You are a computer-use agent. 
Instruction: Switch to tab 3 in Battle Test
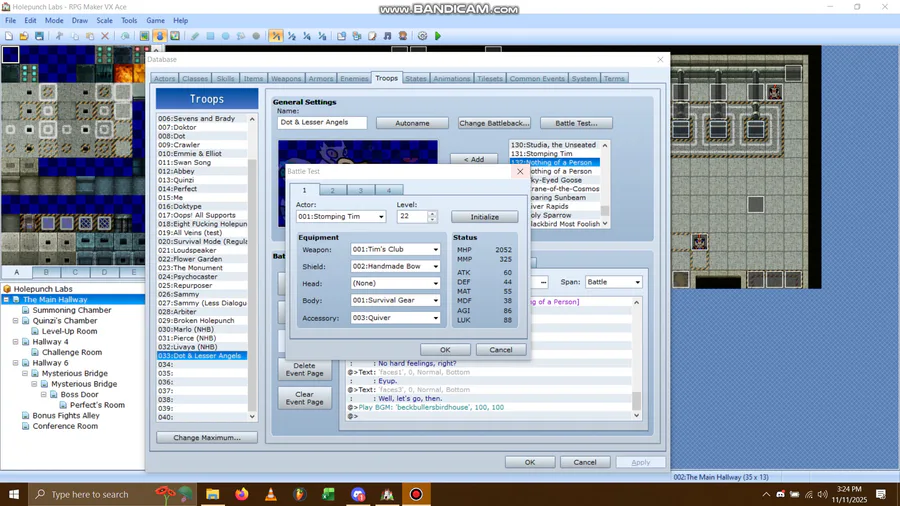361,190
